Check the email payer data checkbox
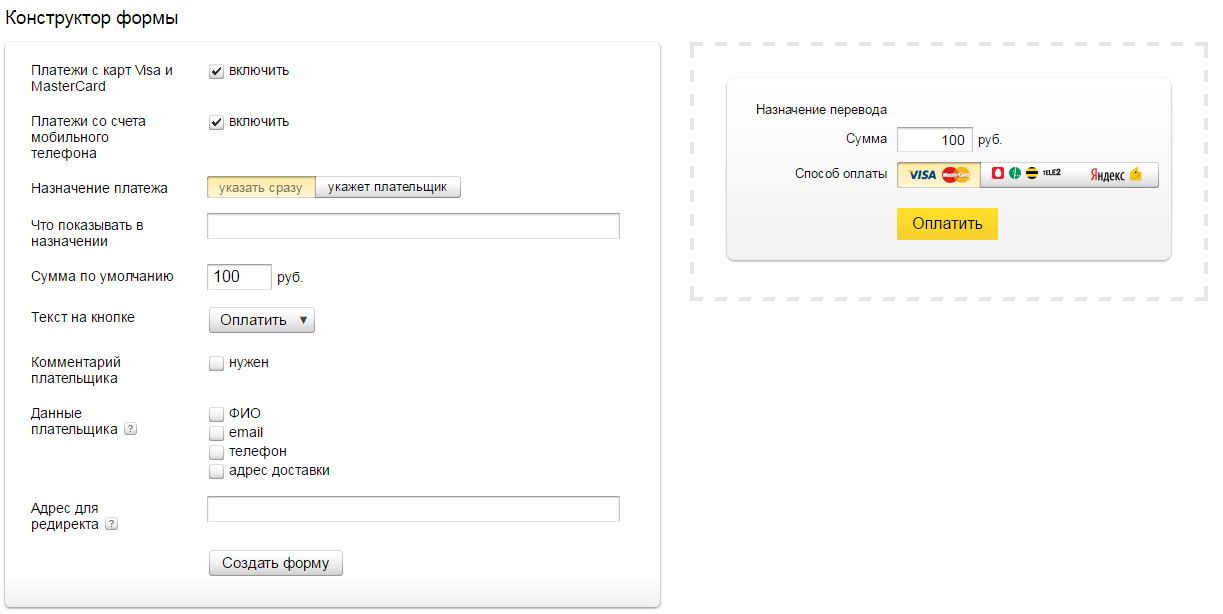 pyautogui.click(x=216, y=433)
